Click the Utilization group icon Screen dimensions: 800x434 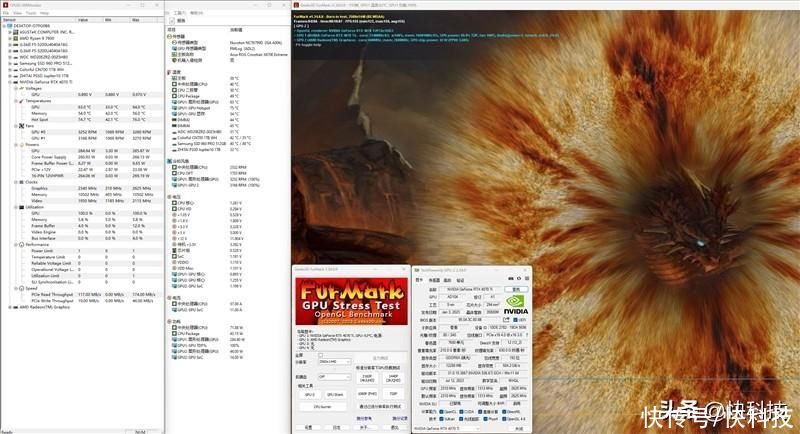point(21,207)
